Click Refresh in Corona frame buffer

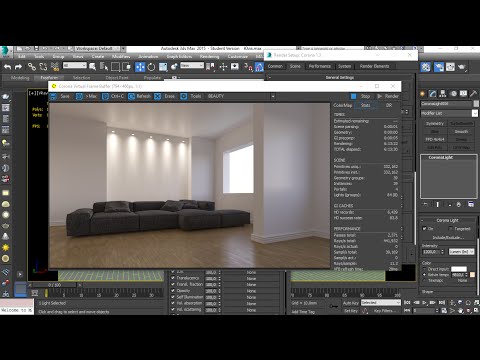pos(140,96)
